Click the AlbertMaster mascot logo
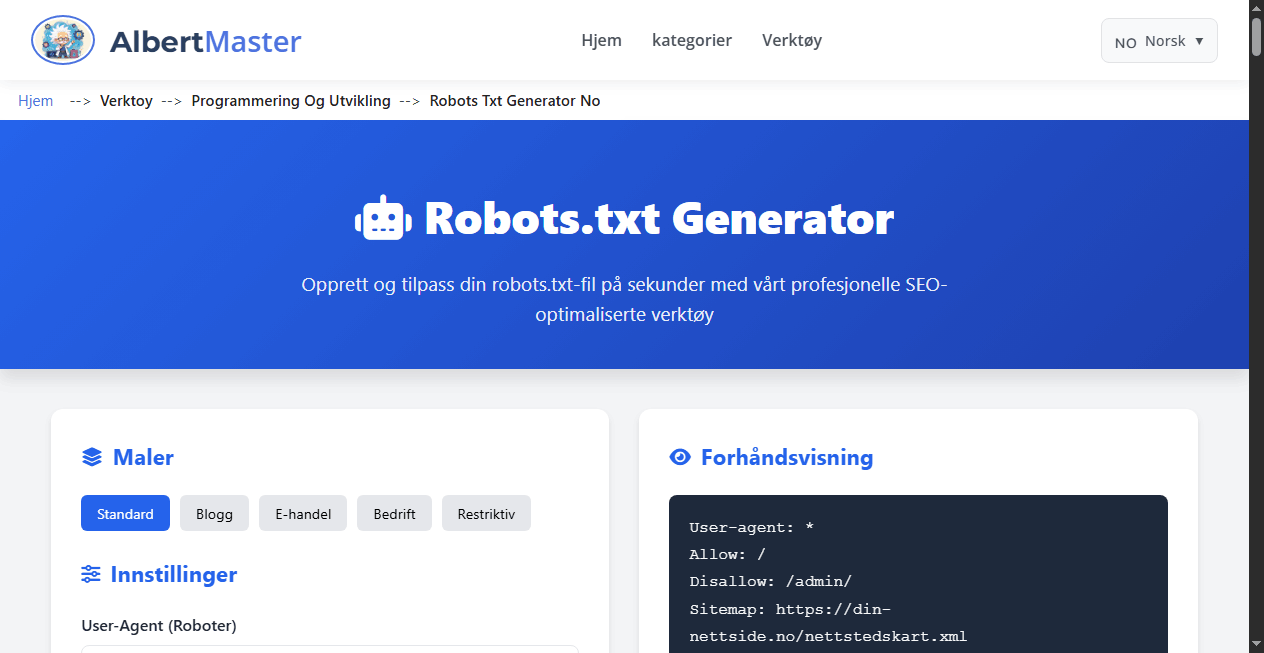1264x653 pixels. pyautogui.click(x=62, y=40)
